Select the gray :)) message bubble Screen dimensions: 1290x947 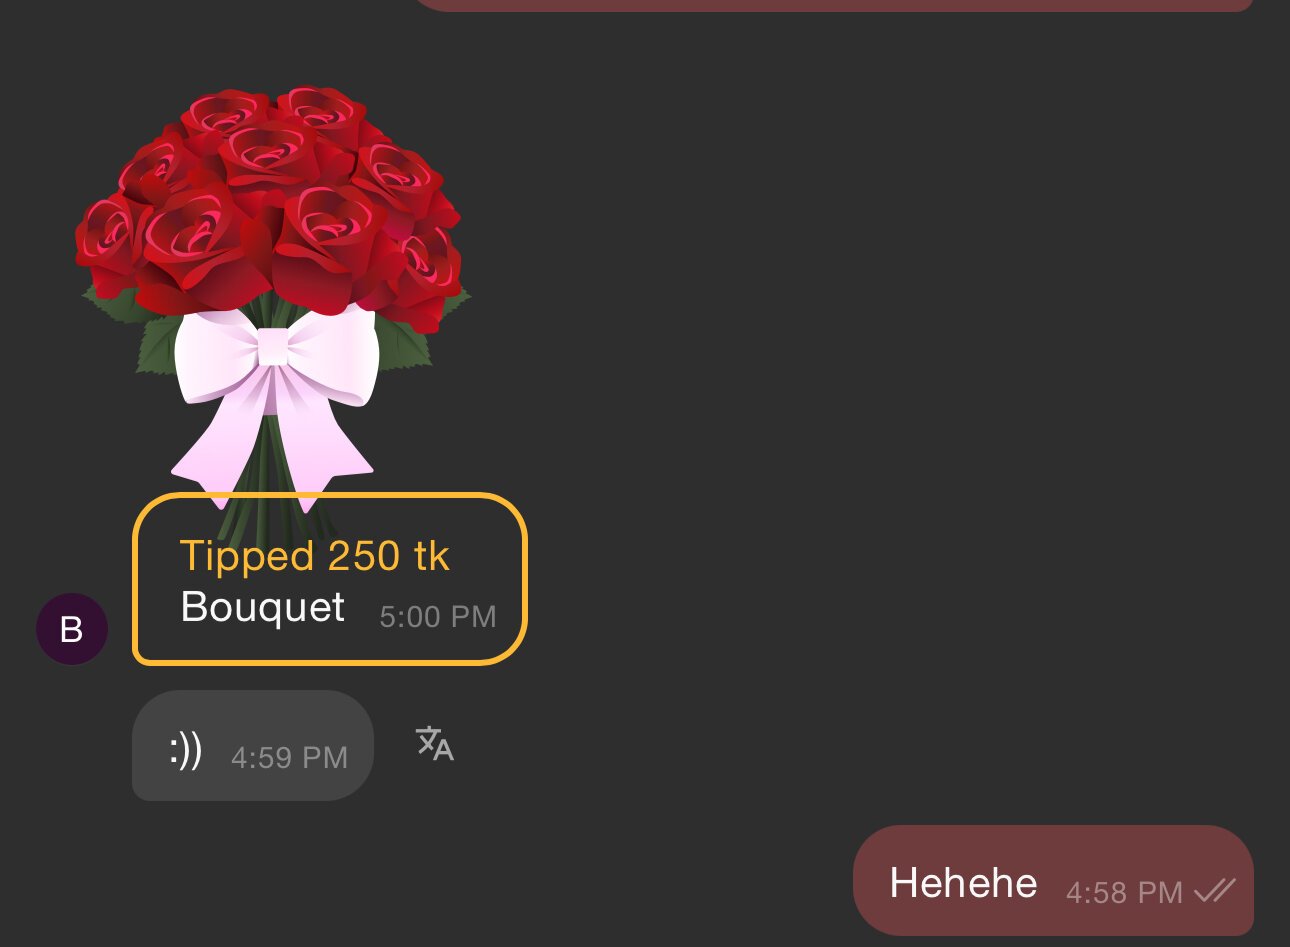coord(253,745)
